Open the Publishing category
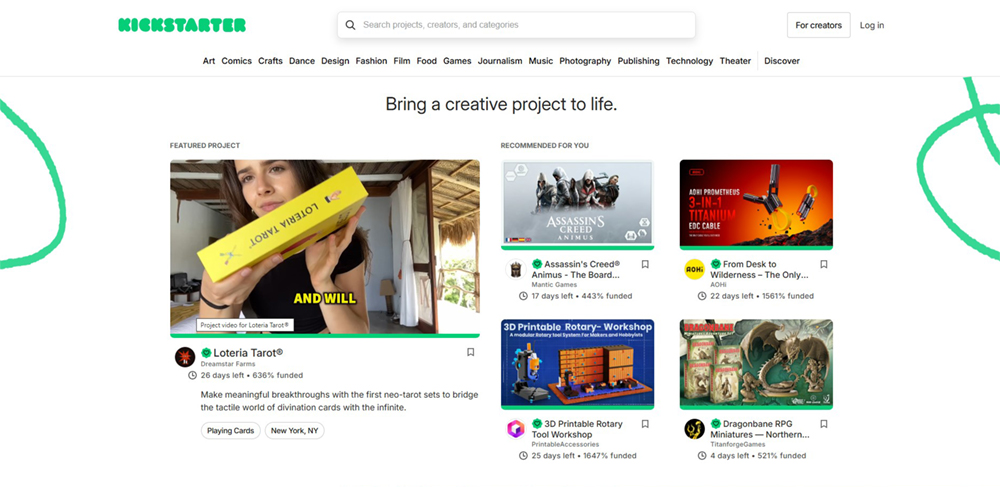 [638, 61]
